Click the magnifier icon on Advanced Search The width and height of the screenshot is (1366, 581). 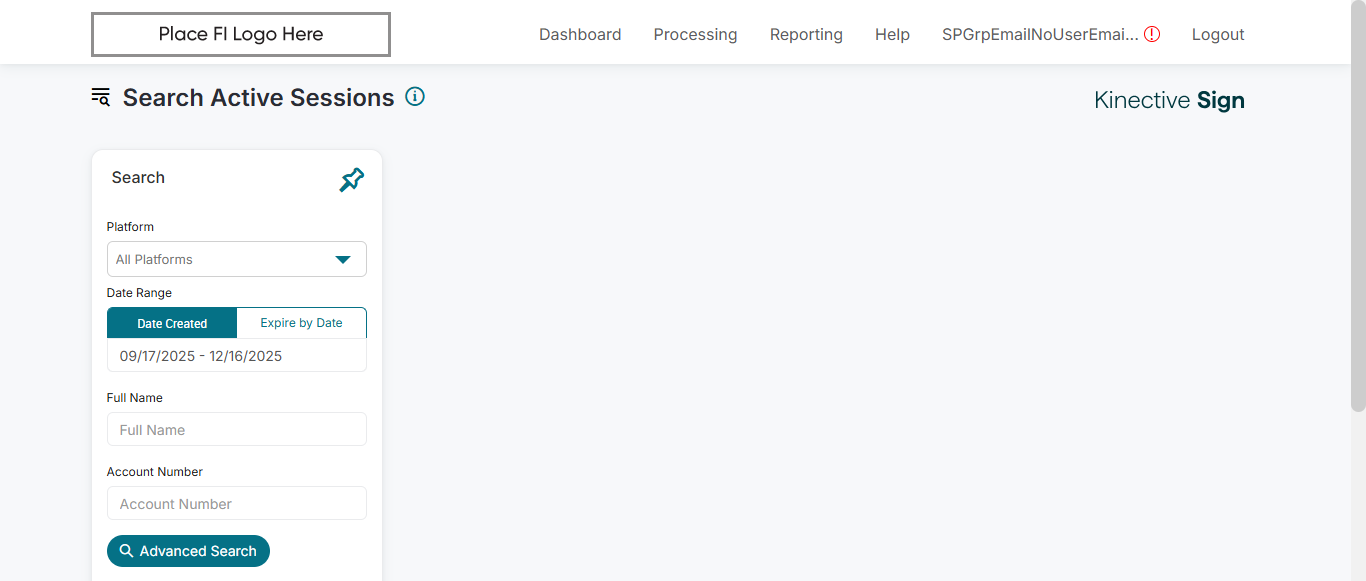tap(126, 551)
